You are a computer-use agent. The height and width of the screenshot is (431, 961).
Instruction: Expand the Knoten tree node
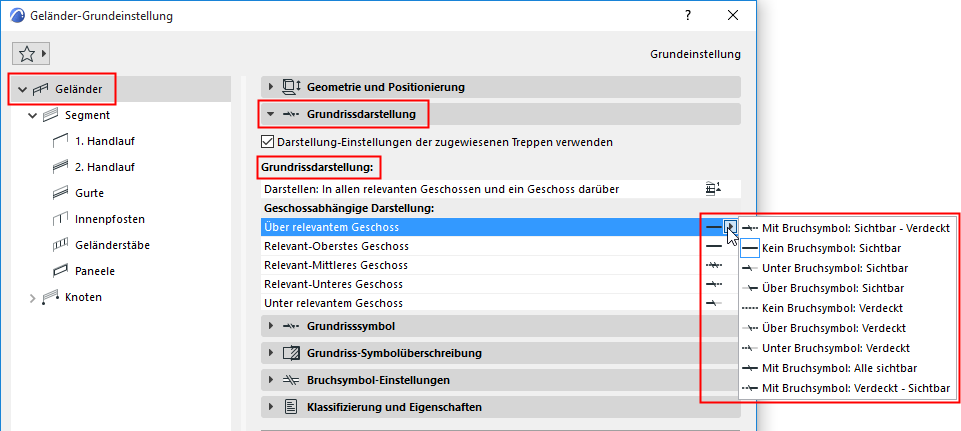tap(31, 297)
